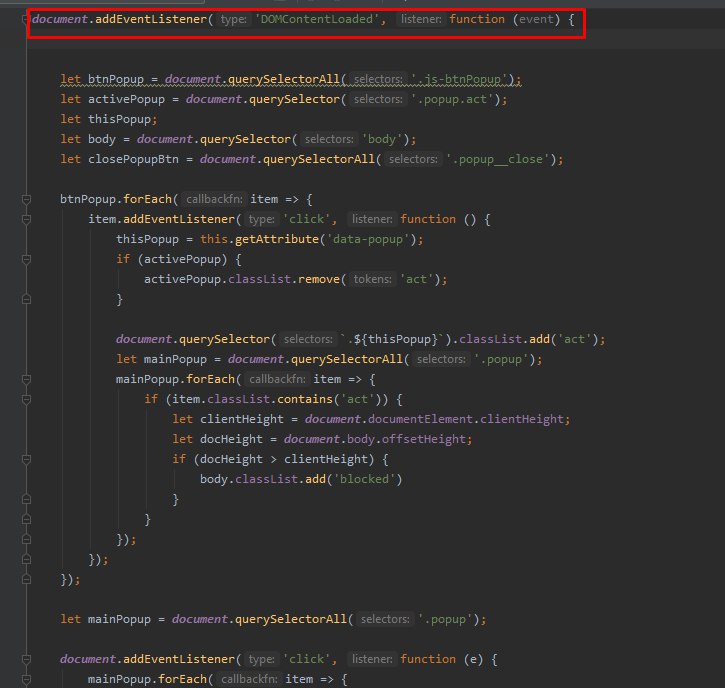725x688 pixels.
Task: Click getAttribute method call
Action: (x=277, y=240)
